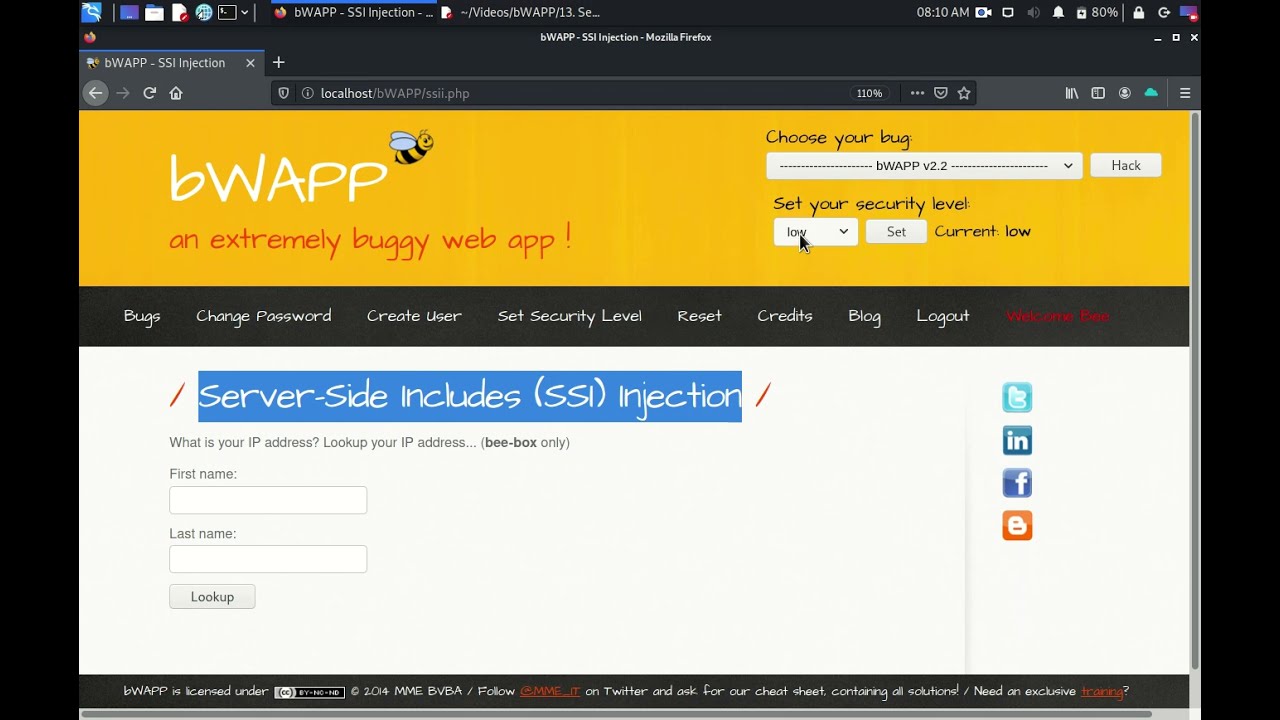The image size is (1280, 720).
Task: Open the terminal emulator from the panel
Action: (x=227, y=12)
